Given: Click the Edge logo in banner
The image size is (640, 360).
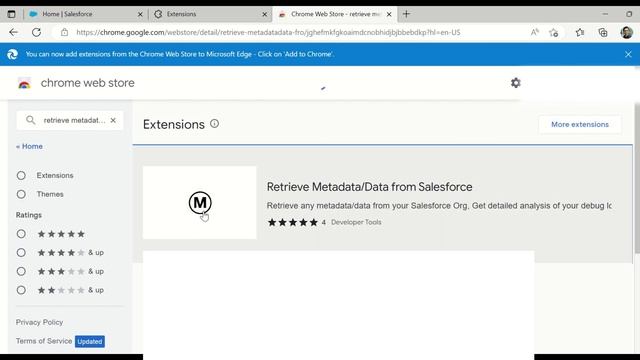Looking at the screenshot, I should (12, 54).
